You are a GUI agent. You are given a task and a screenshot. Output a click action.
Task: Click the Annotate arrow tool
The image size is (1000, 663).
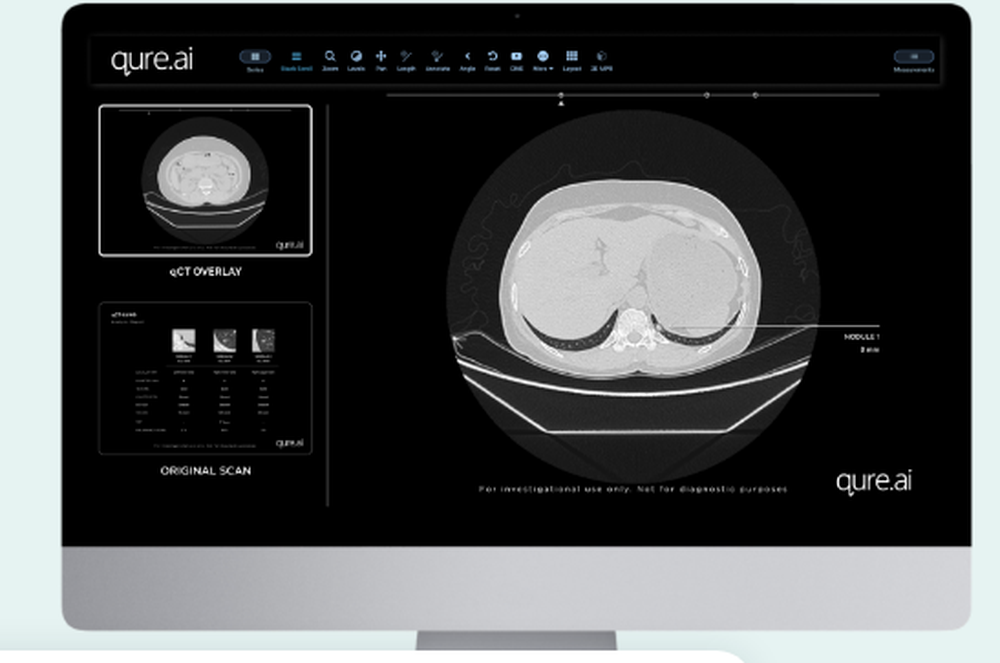pos(437,59)
